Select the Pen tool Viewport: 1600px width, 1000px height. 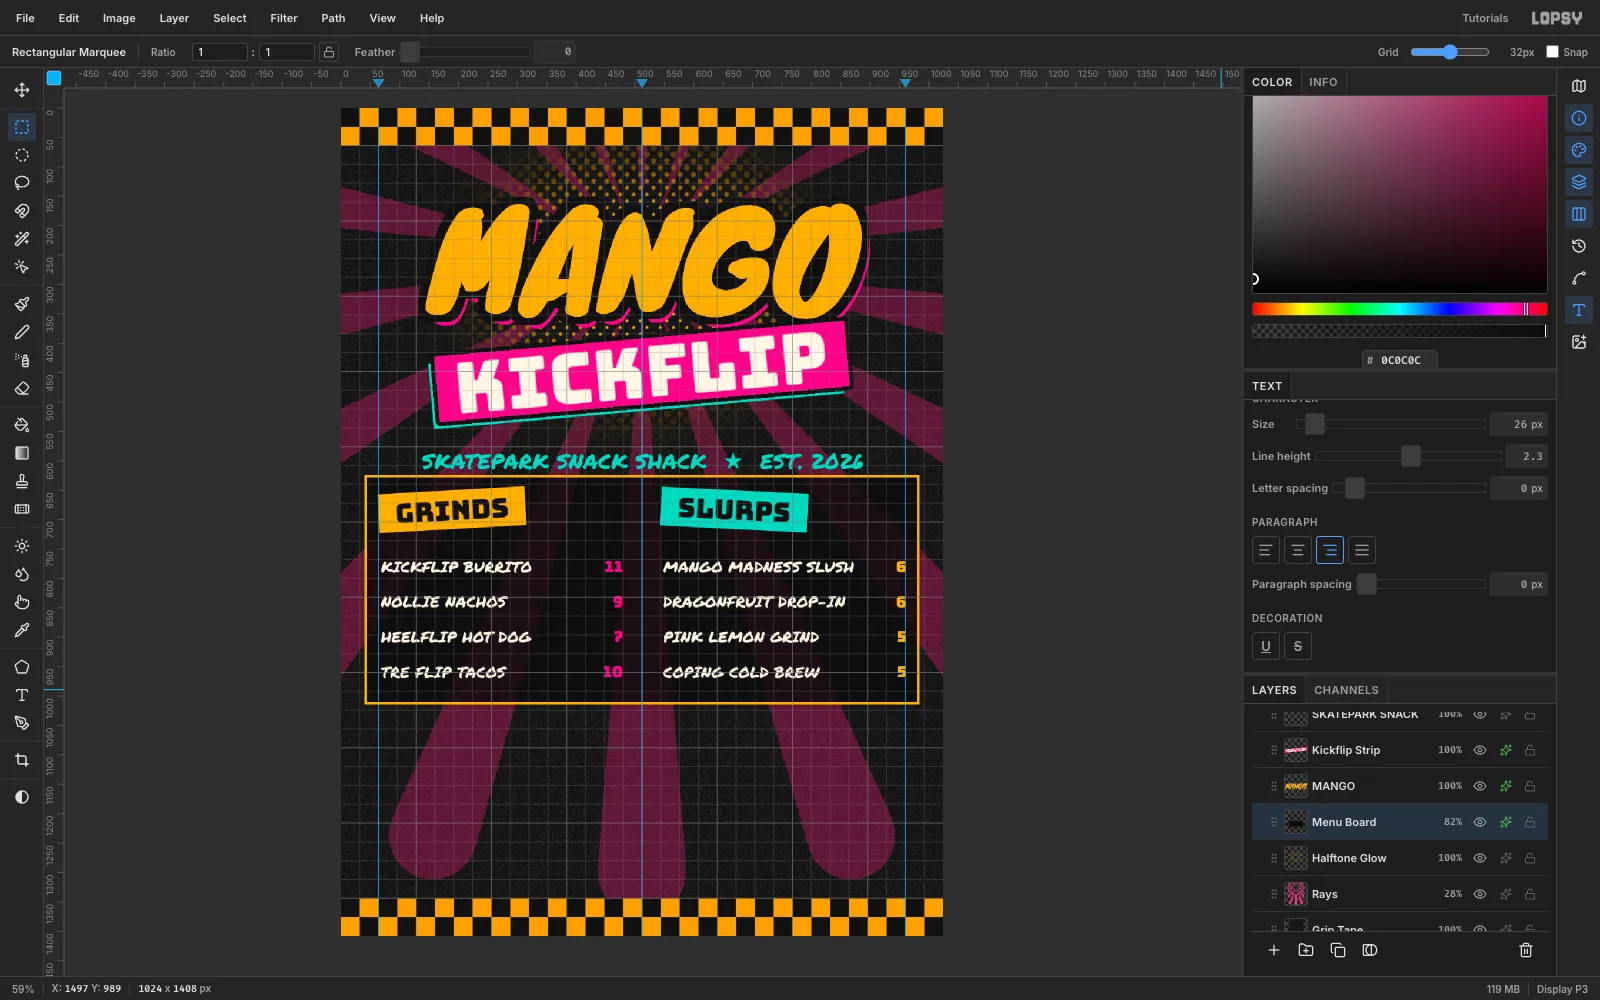coord(22,723)
